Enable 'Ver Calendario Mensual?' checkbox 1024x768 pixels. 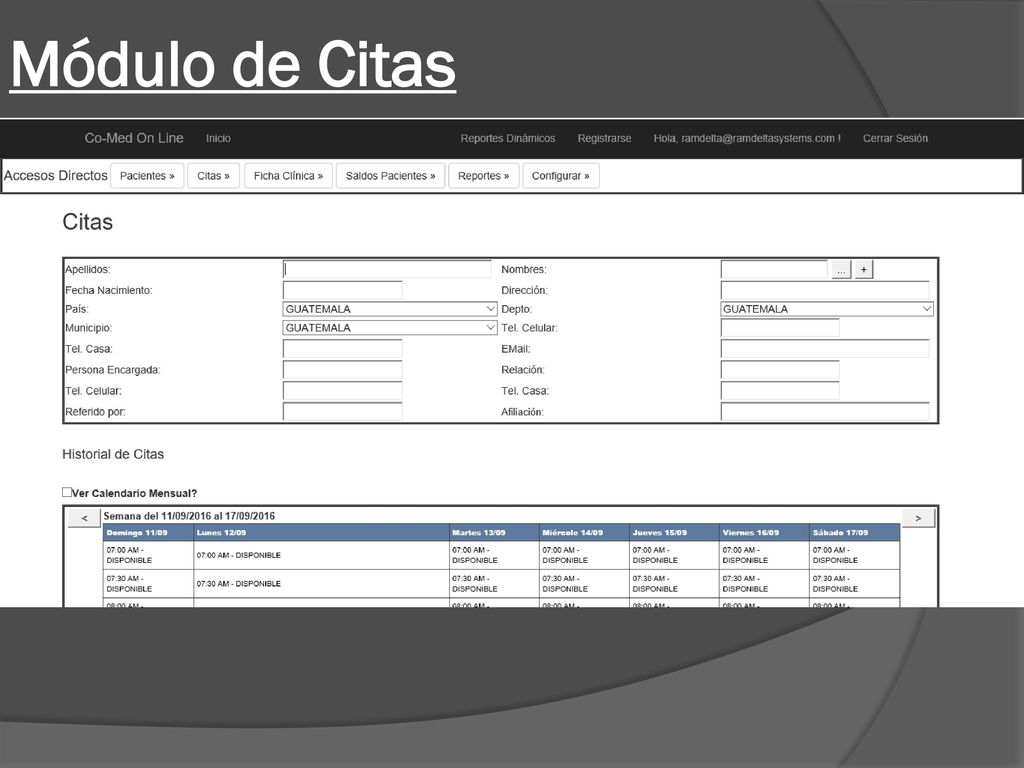pos(67,492)
